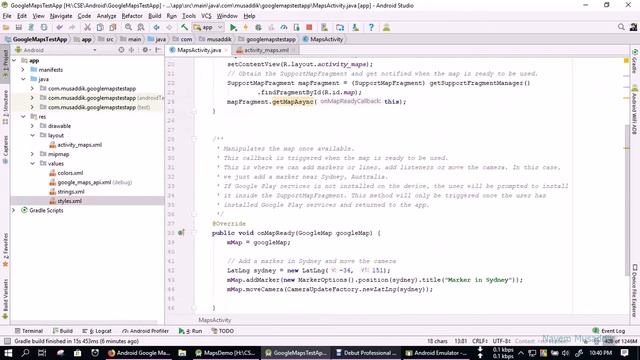640x360 pixels.
Task: Select the MapsActivity.java editor tab
Action: pos(198,50)
